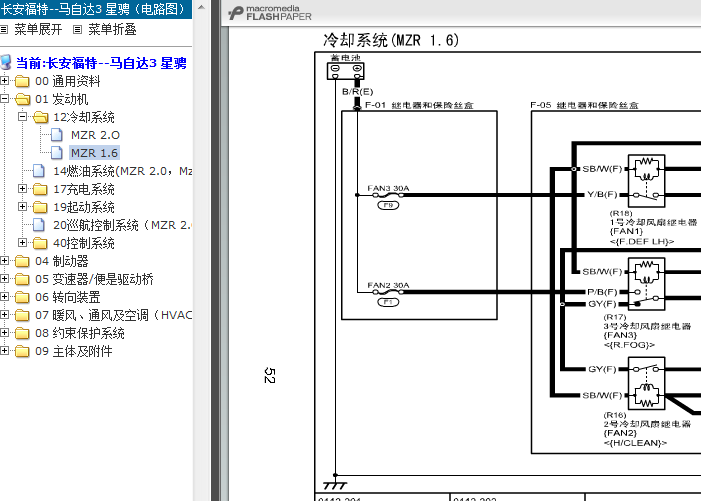This screenshot has height=501, width=701.
Task: Open the 20巡航控制系统 diagram entry
Action: (x=122, y=225)
